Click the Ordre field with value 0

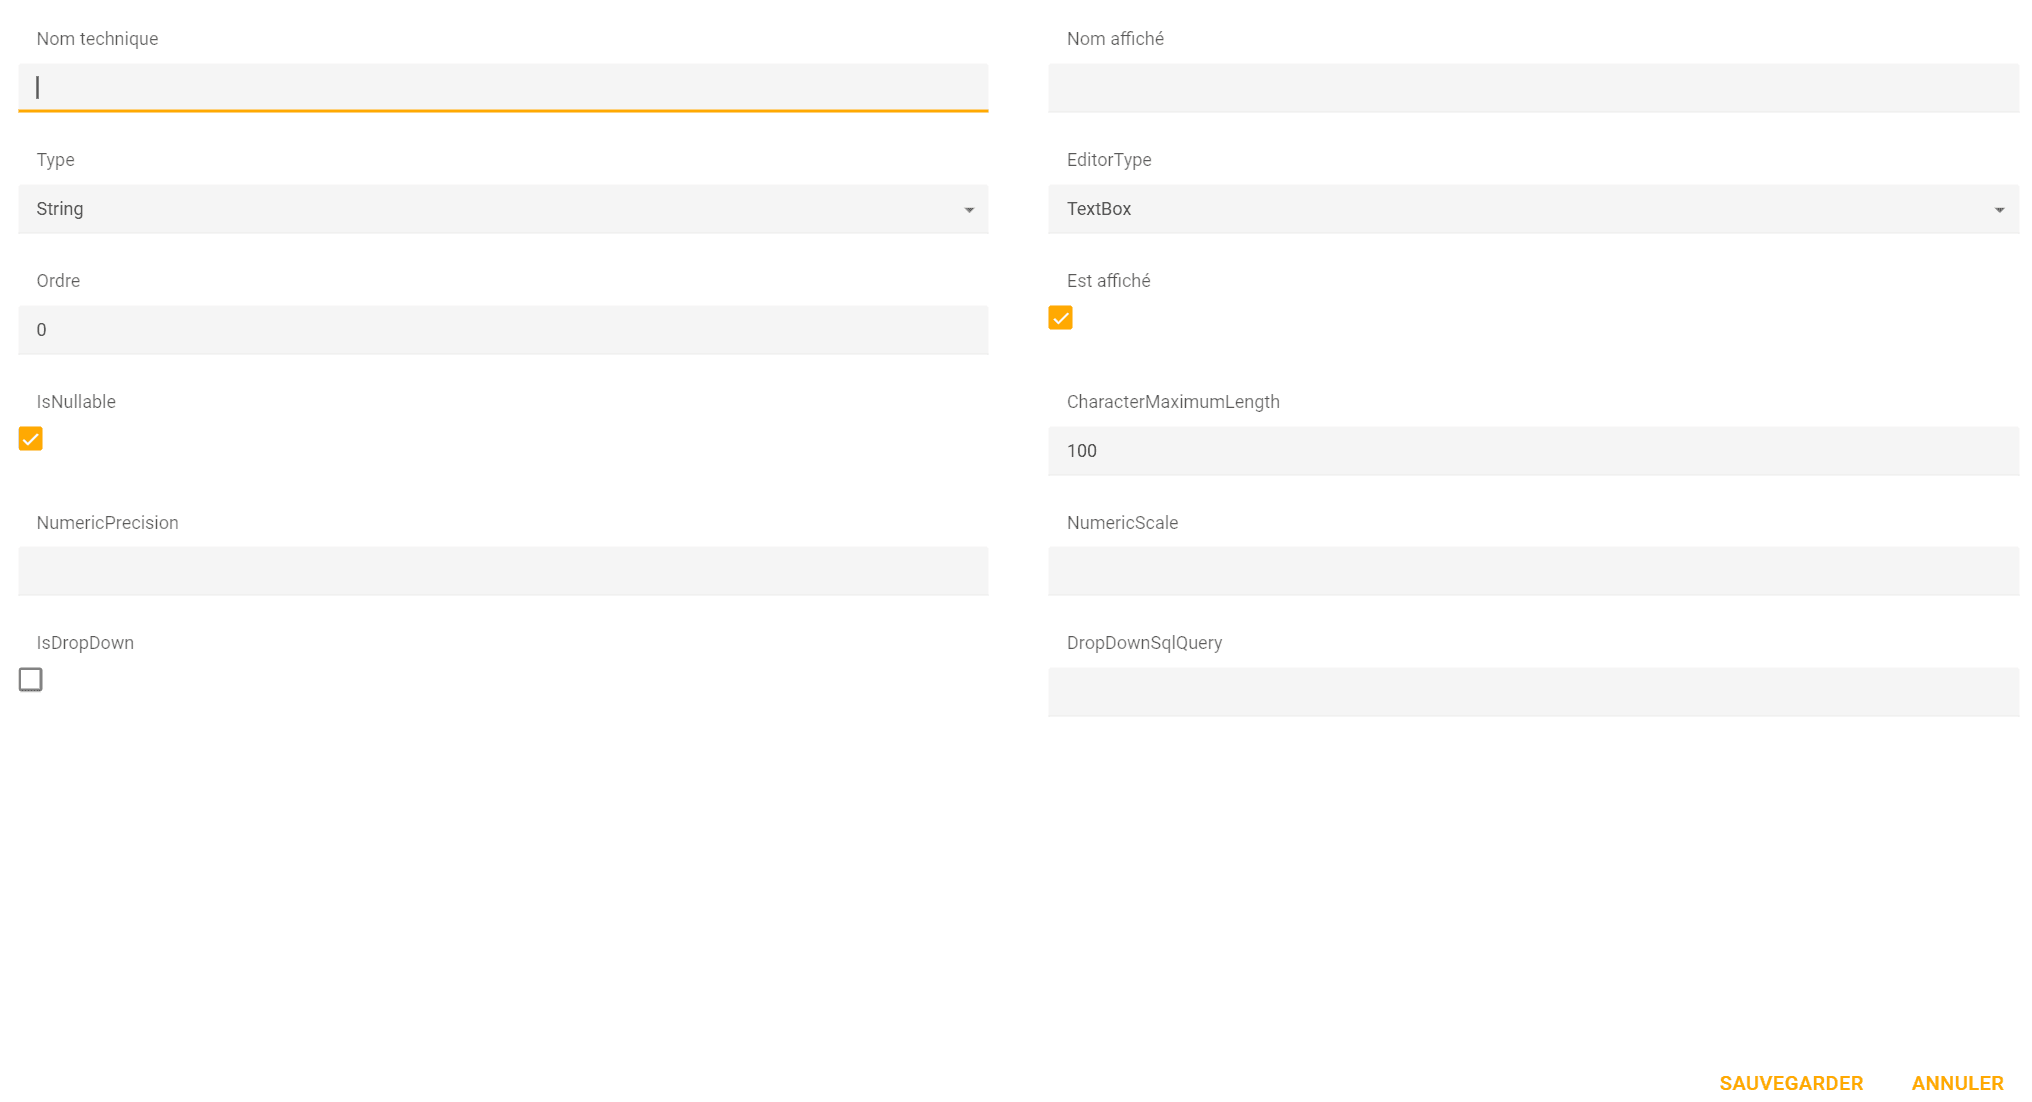pos(503,330)
